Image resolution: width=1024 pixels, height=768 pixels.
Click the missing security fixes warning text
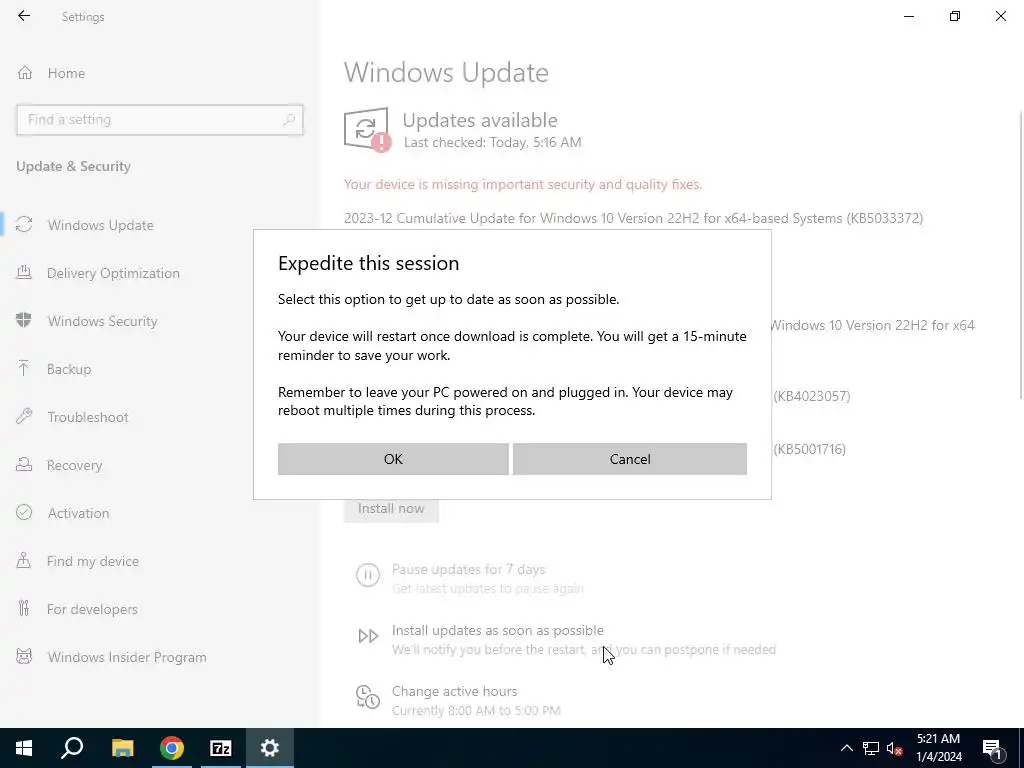523,184
